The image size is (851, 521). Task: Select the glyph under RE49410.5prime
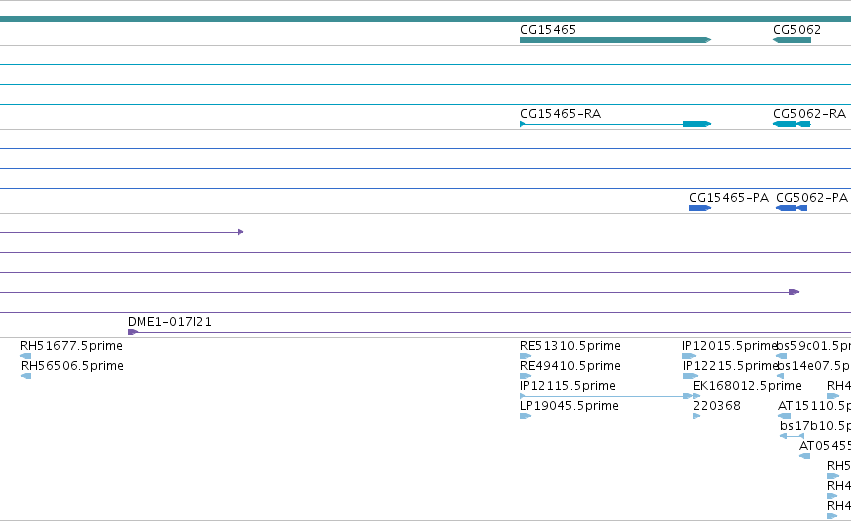(x=525, y=376)
